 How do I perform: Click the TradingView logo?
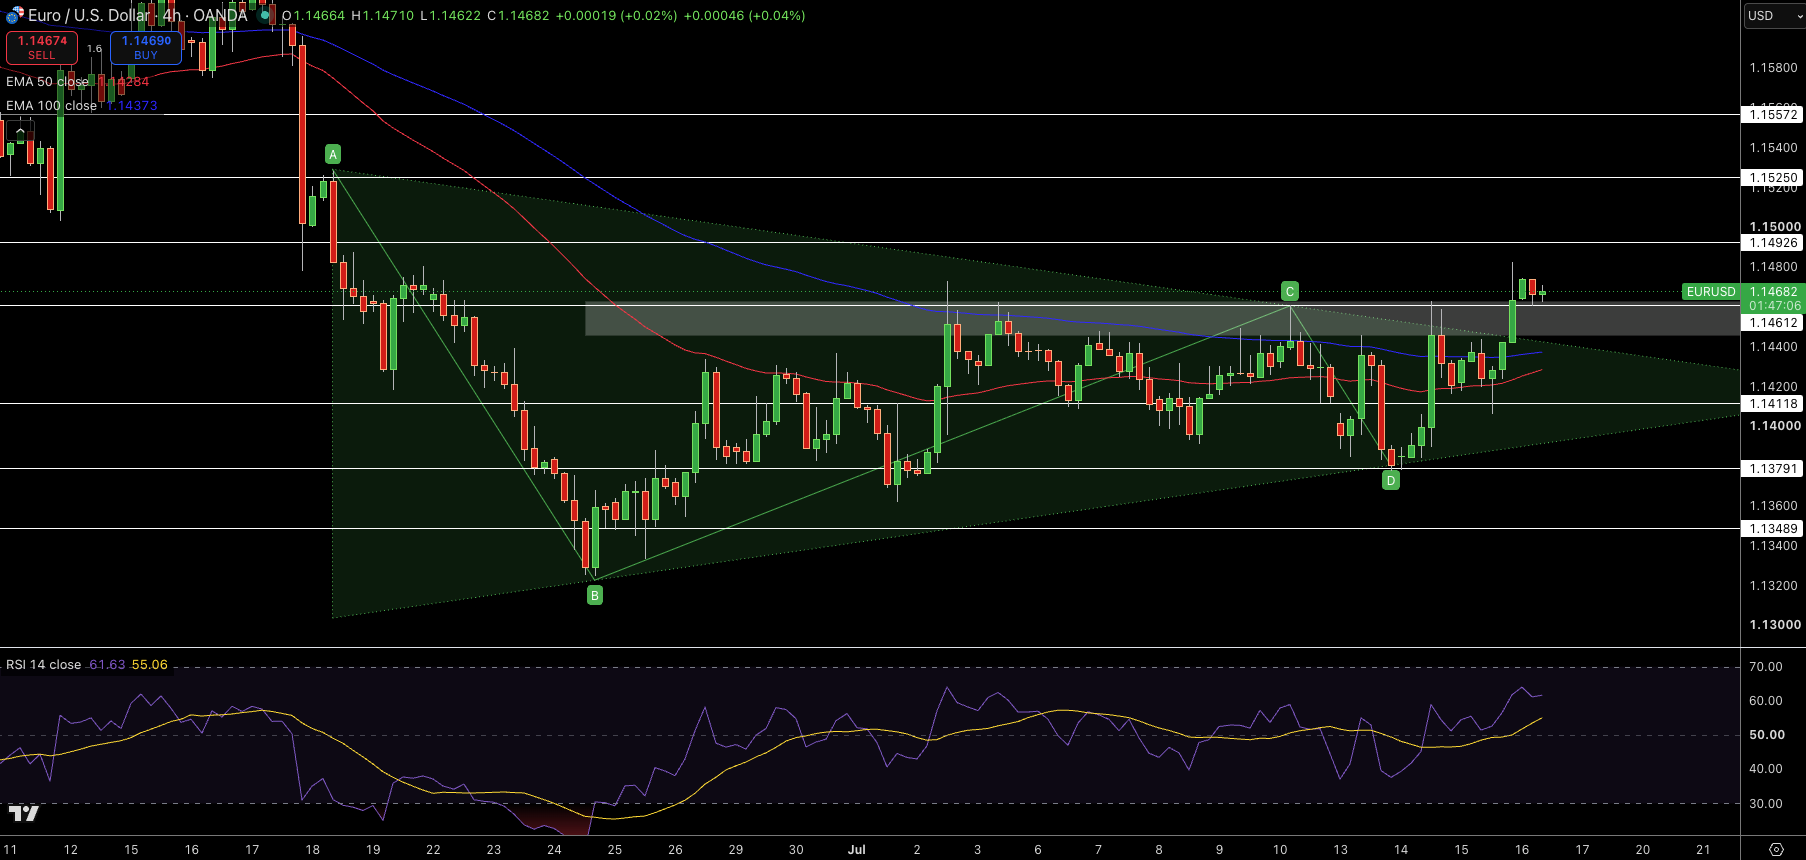point(24,813)
